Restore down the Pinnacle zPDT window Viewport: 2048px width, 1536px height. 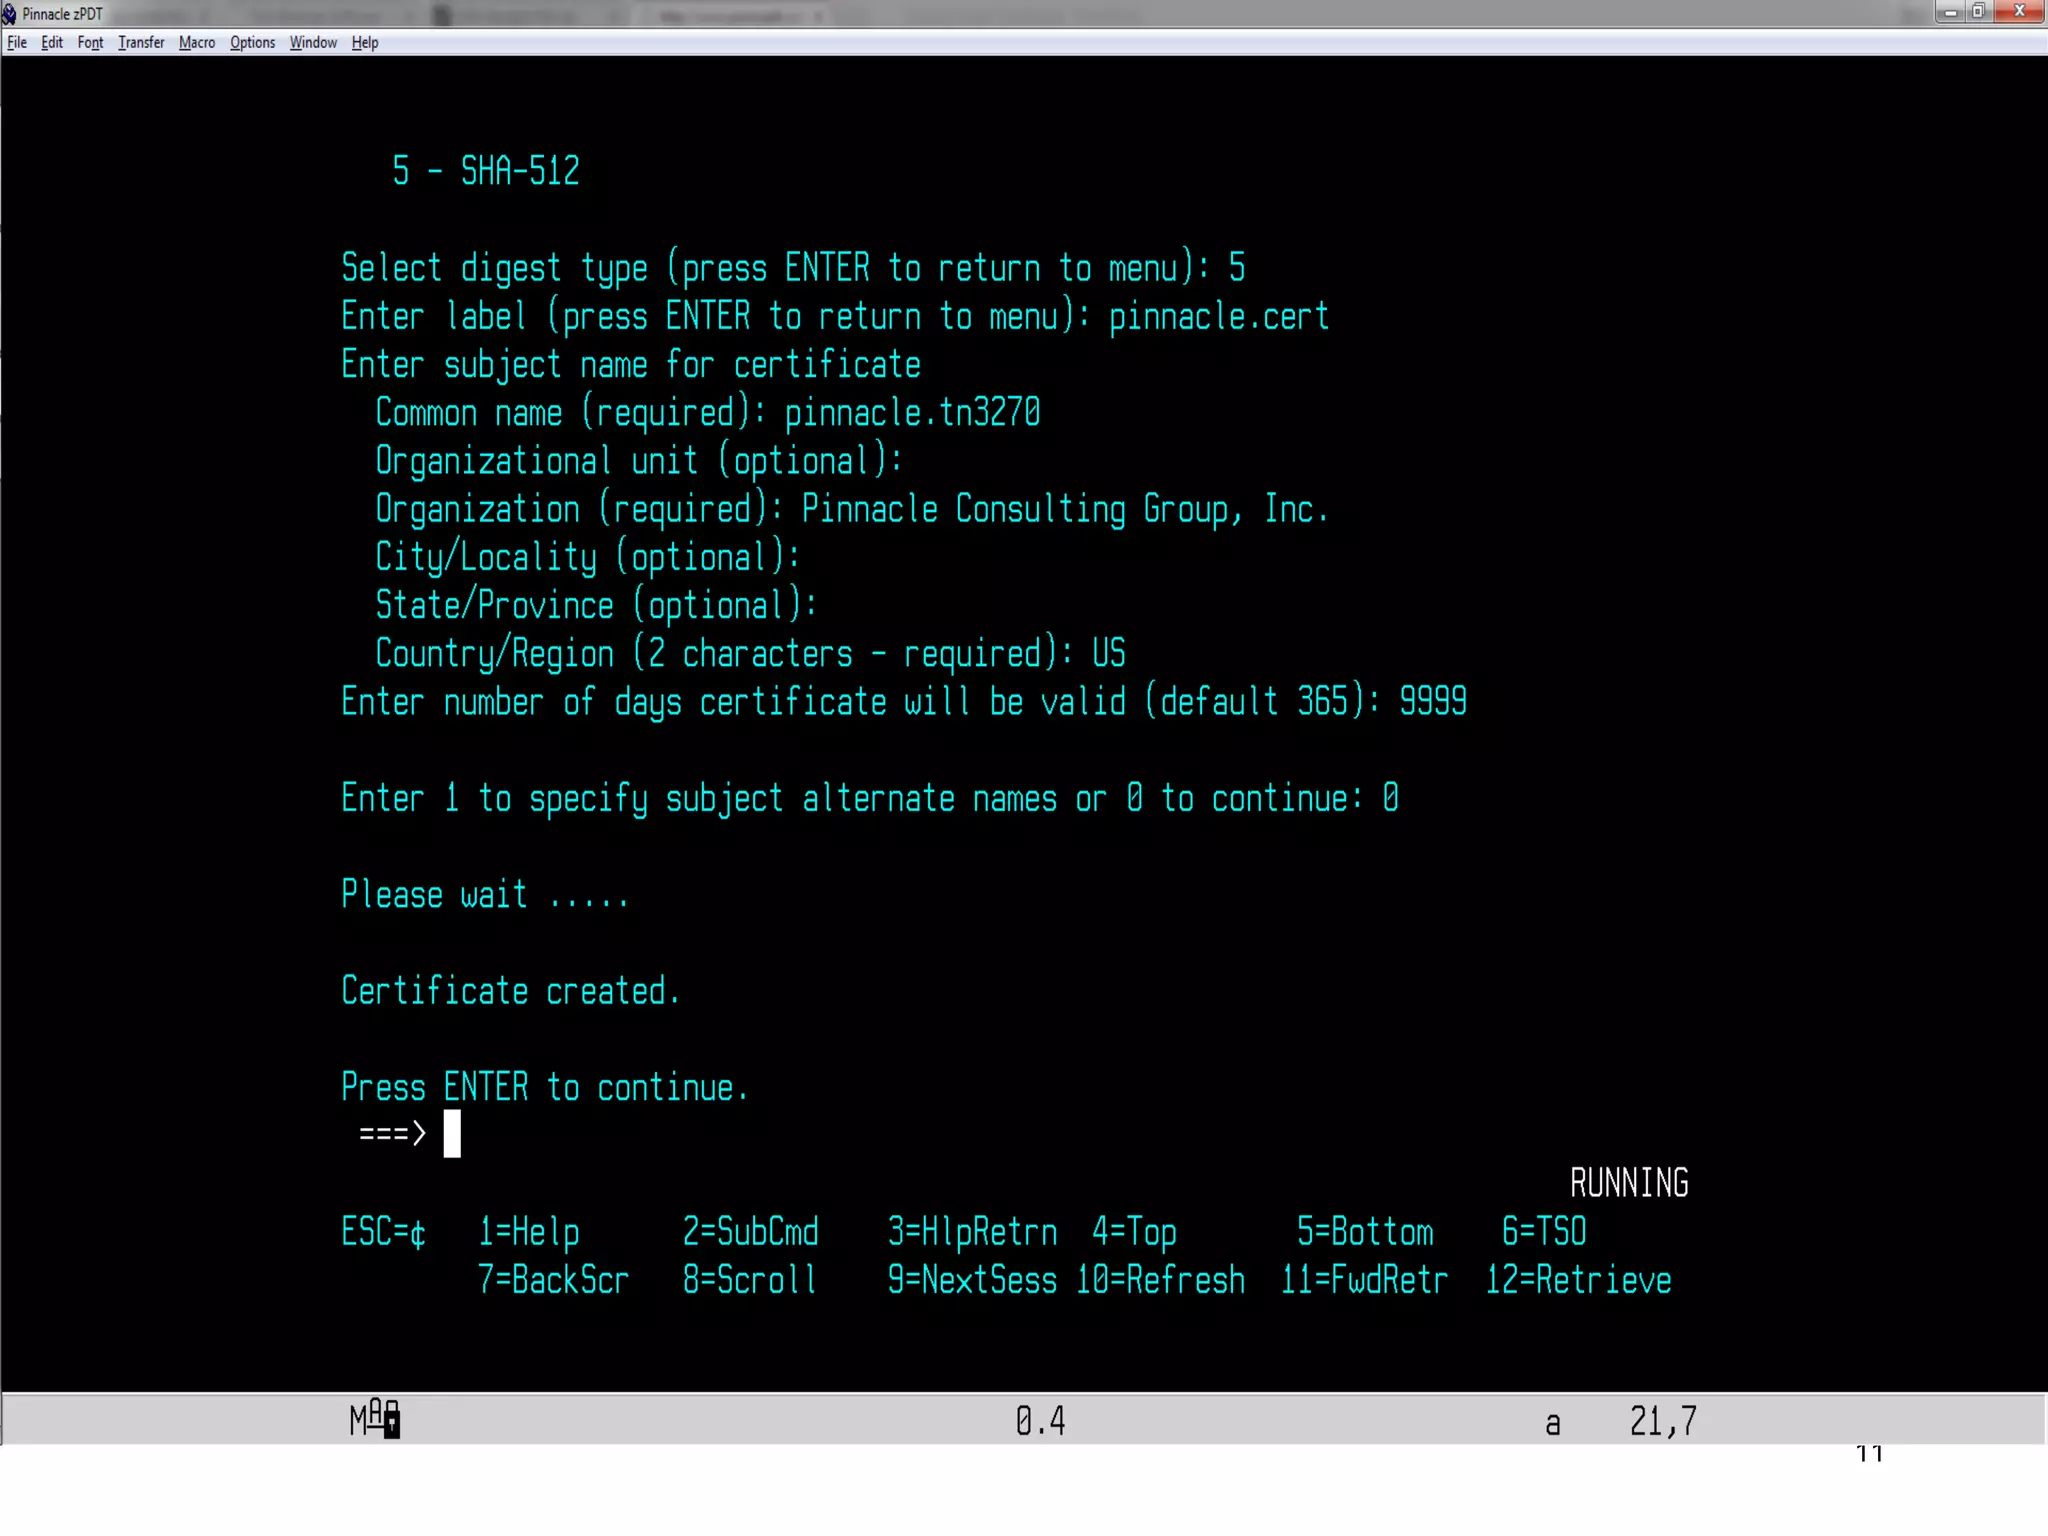click(1977, 12)
